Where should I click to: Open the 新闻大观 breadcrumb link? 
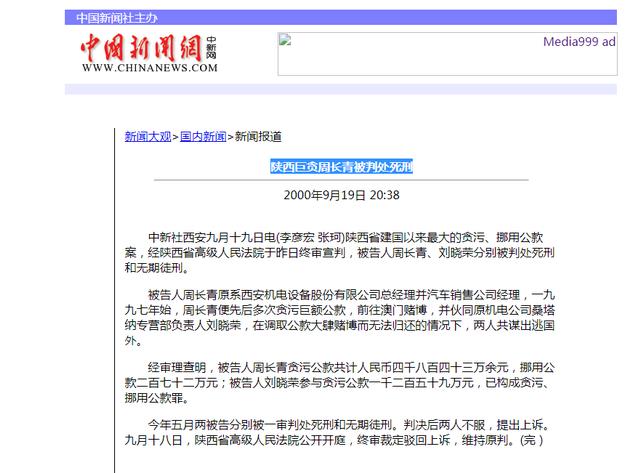pos(148,137)
